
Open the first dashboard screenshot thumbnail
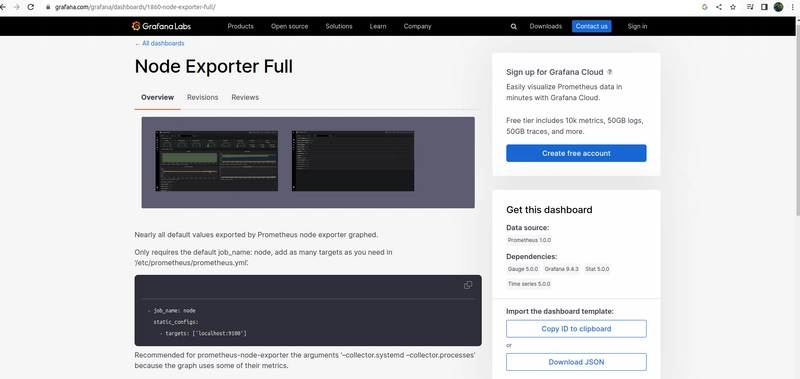pyautogui.click(x=217, y=161)
